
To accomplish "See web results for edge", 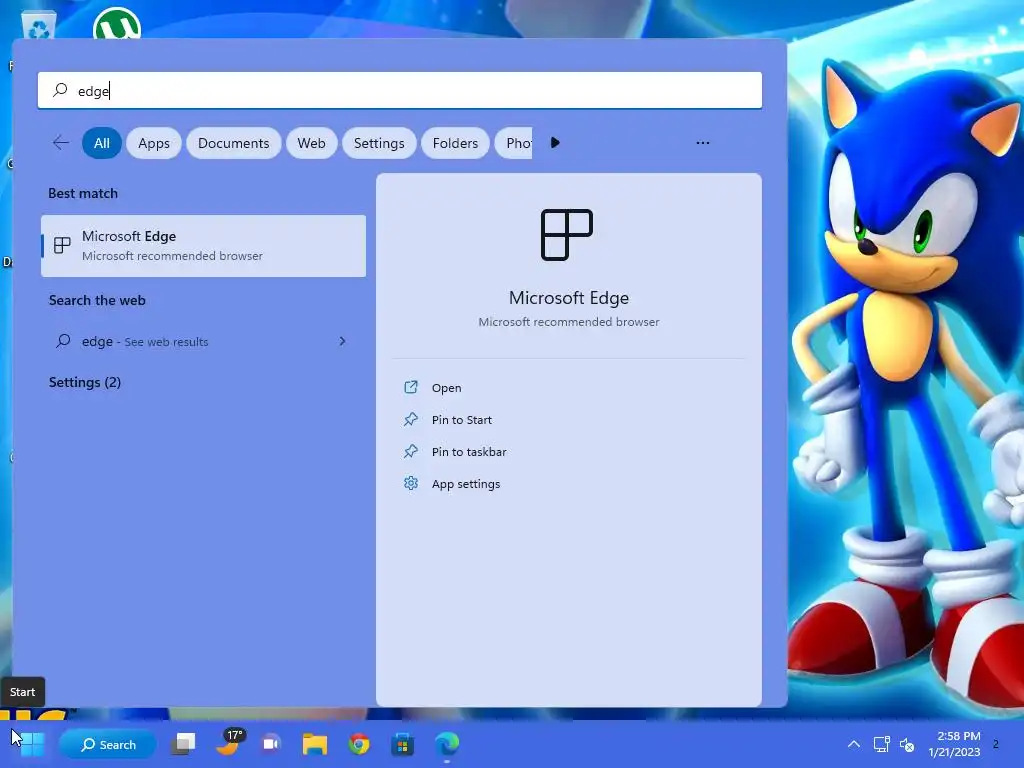I will coord(204,341).
